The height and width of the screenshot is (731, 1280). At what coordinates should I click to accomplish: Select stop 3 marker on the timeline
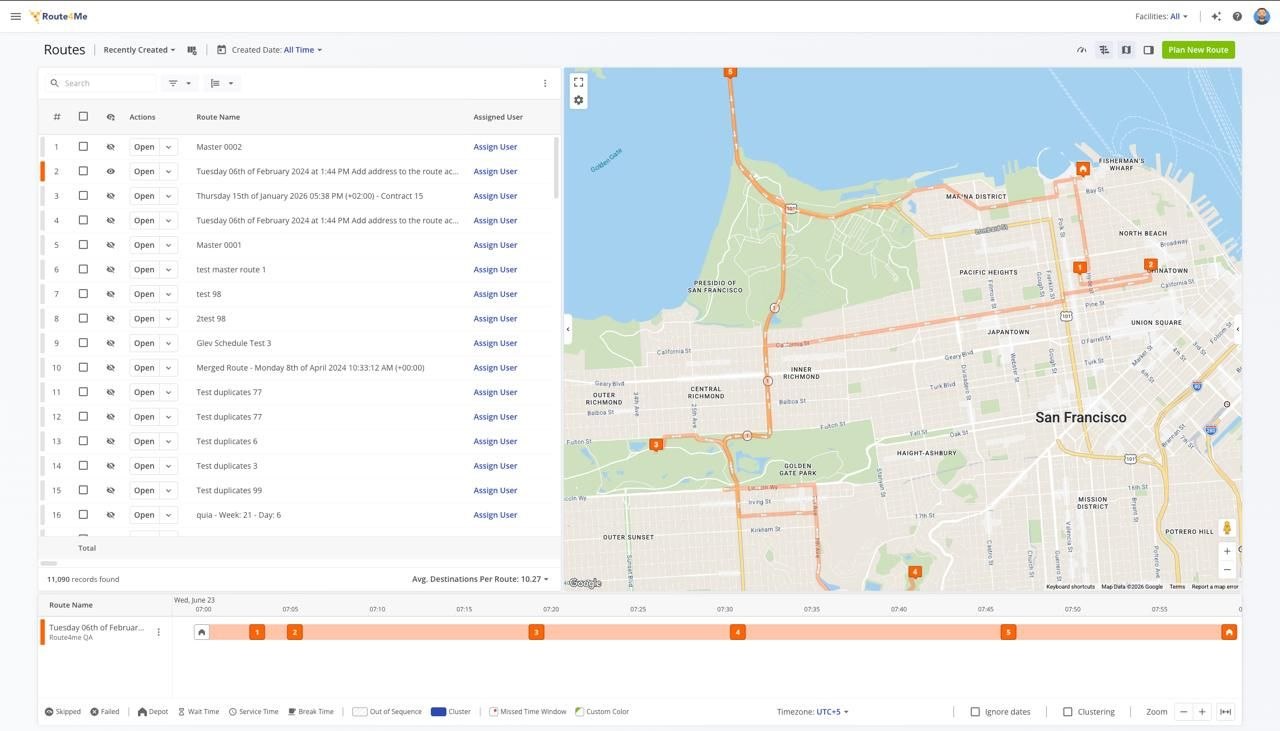pyautogui.click(x=536, y=632)
